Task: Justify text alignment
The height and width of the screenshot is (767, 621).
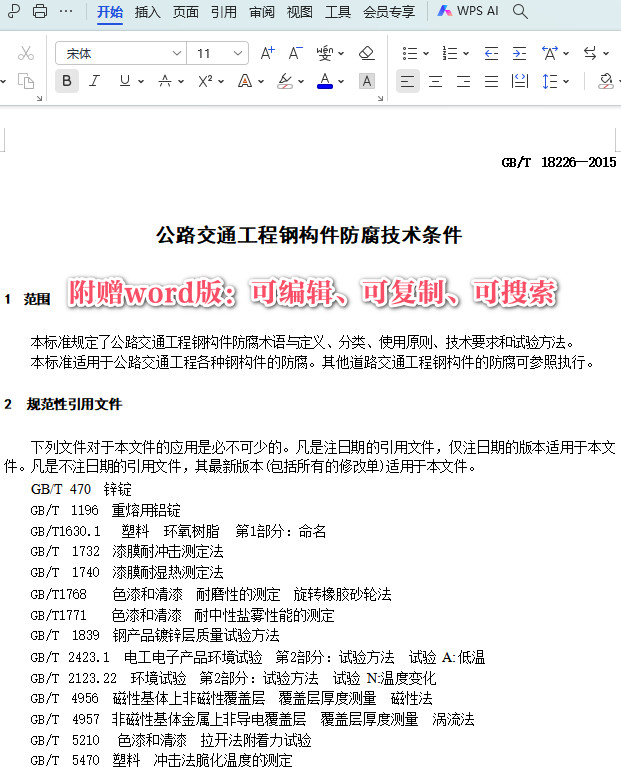Action: click(x=491, y=81)
